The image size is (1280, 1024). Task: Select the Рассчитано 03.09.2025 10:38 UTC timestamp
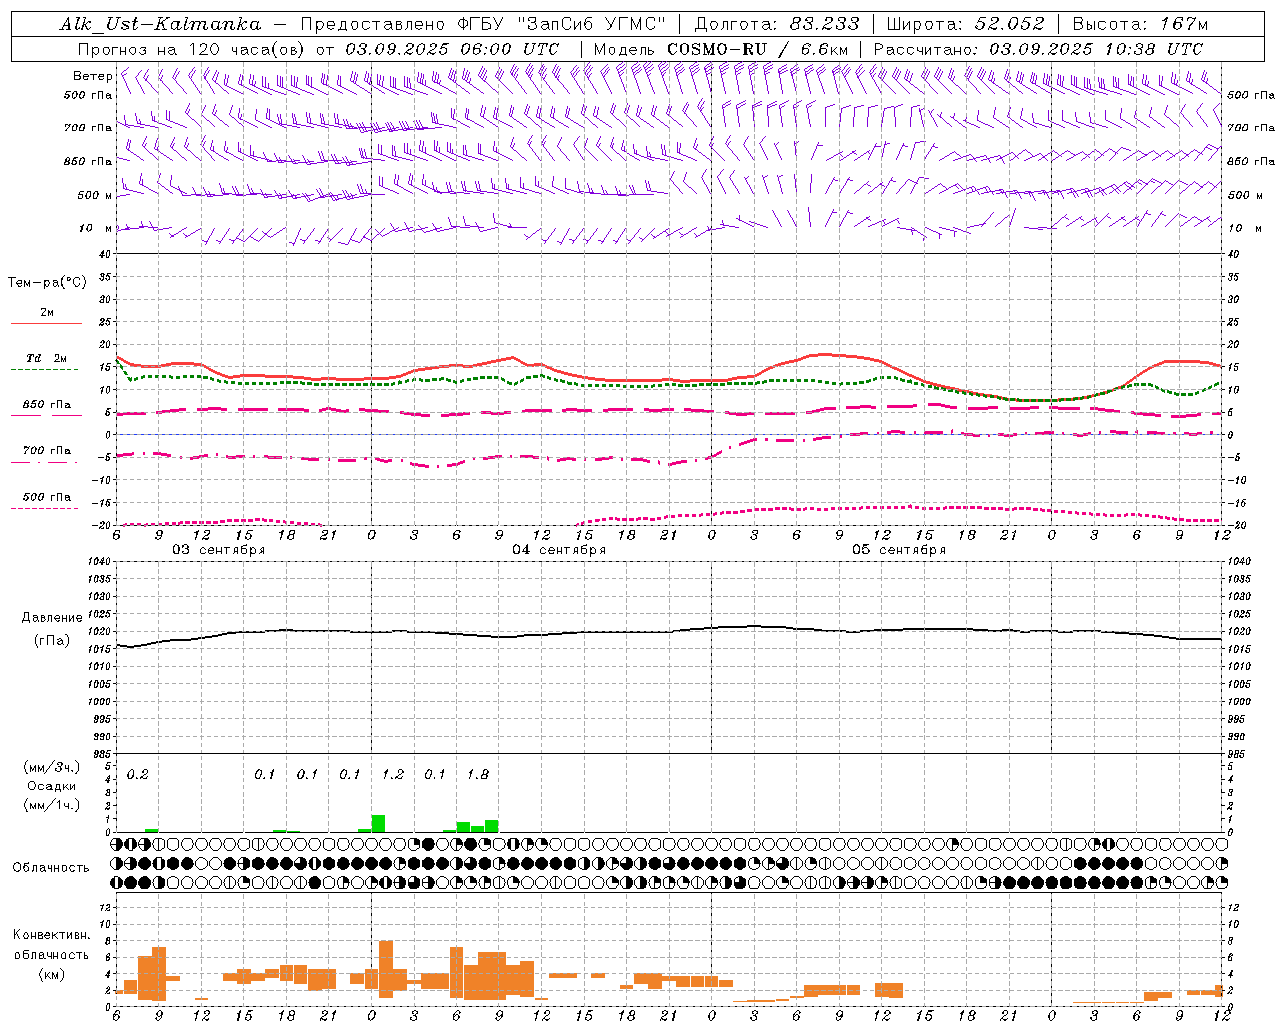1038,49
